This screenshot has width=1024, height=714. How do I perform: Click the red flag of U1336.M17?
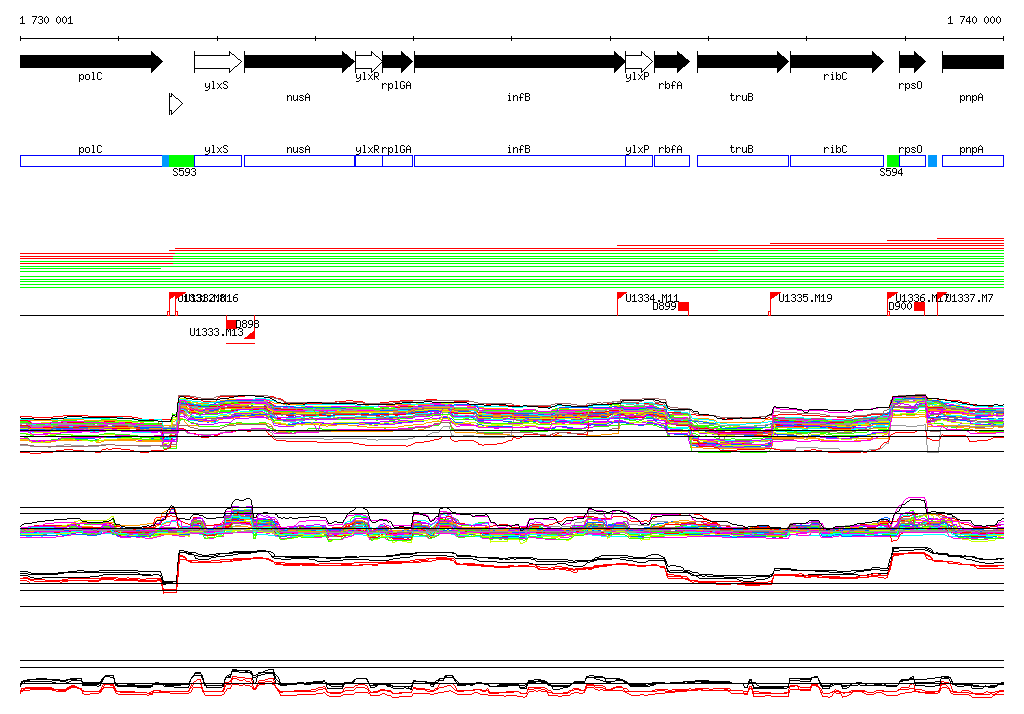892,296
